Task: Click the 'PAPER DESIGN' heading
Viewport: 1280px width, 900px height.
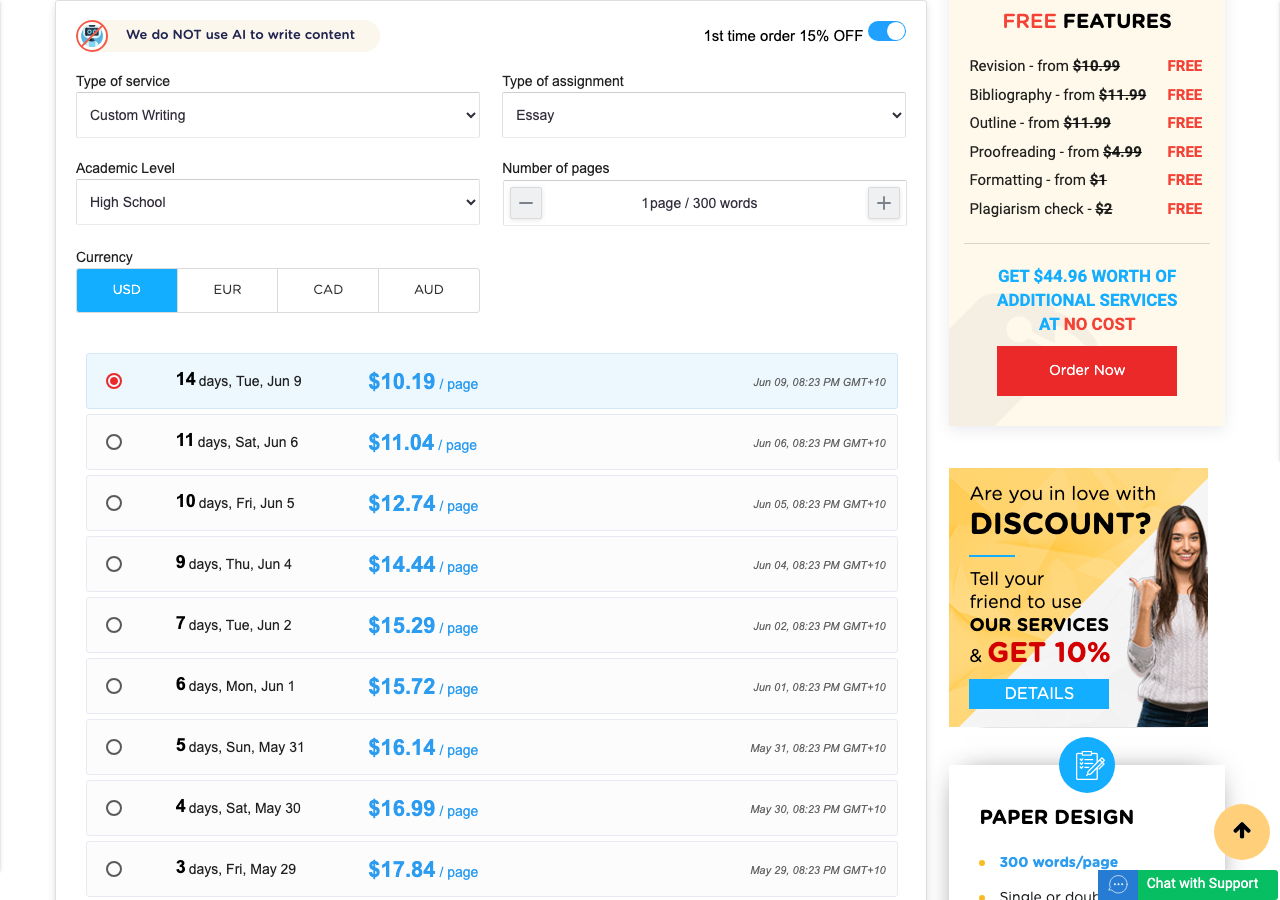Action: pyautogui.click(x=1057, y=817)
